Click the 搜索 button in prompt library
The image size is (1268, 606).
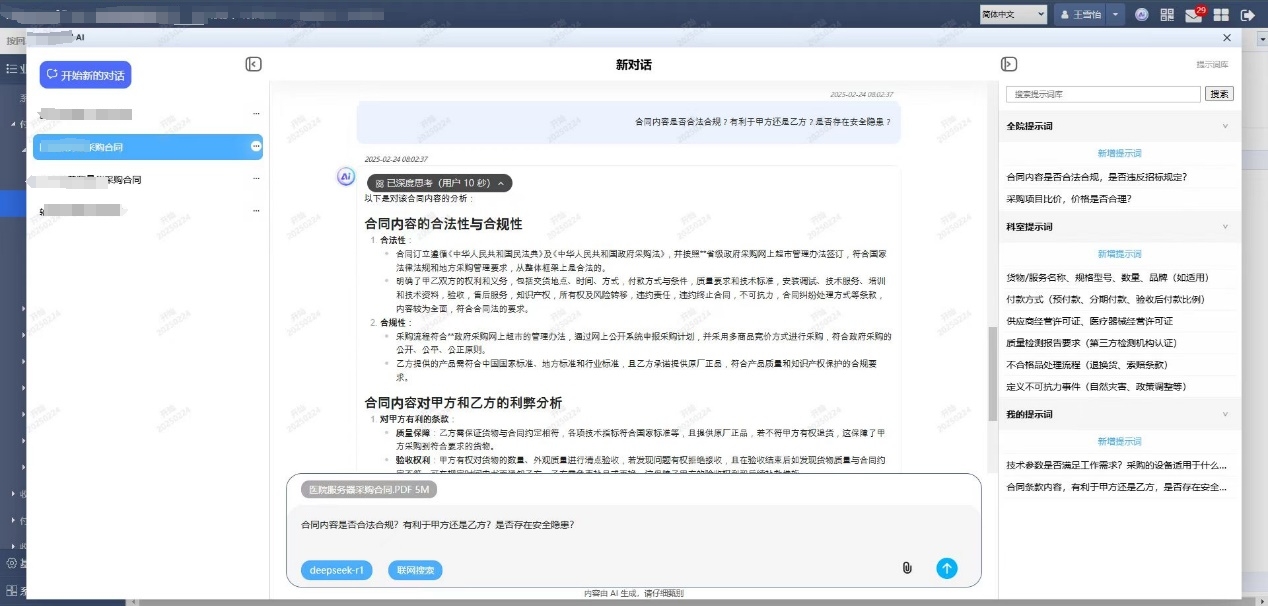point(1220,94)
